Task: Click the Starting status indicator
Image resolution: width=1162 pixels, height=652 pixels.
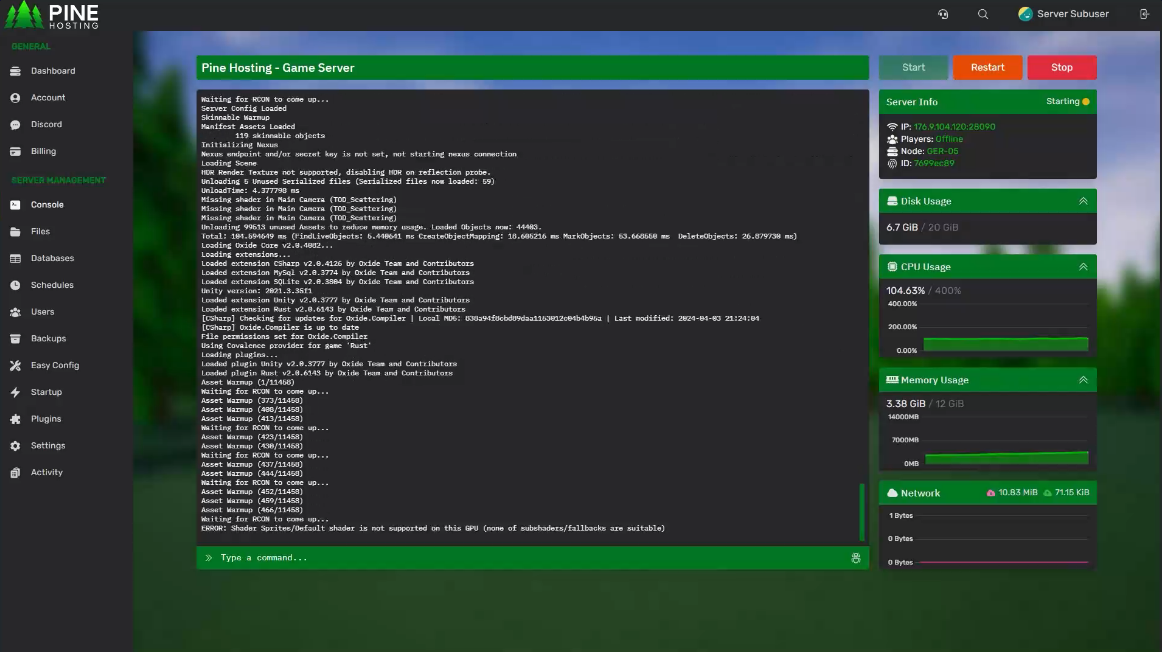Action: point(1068,102)
